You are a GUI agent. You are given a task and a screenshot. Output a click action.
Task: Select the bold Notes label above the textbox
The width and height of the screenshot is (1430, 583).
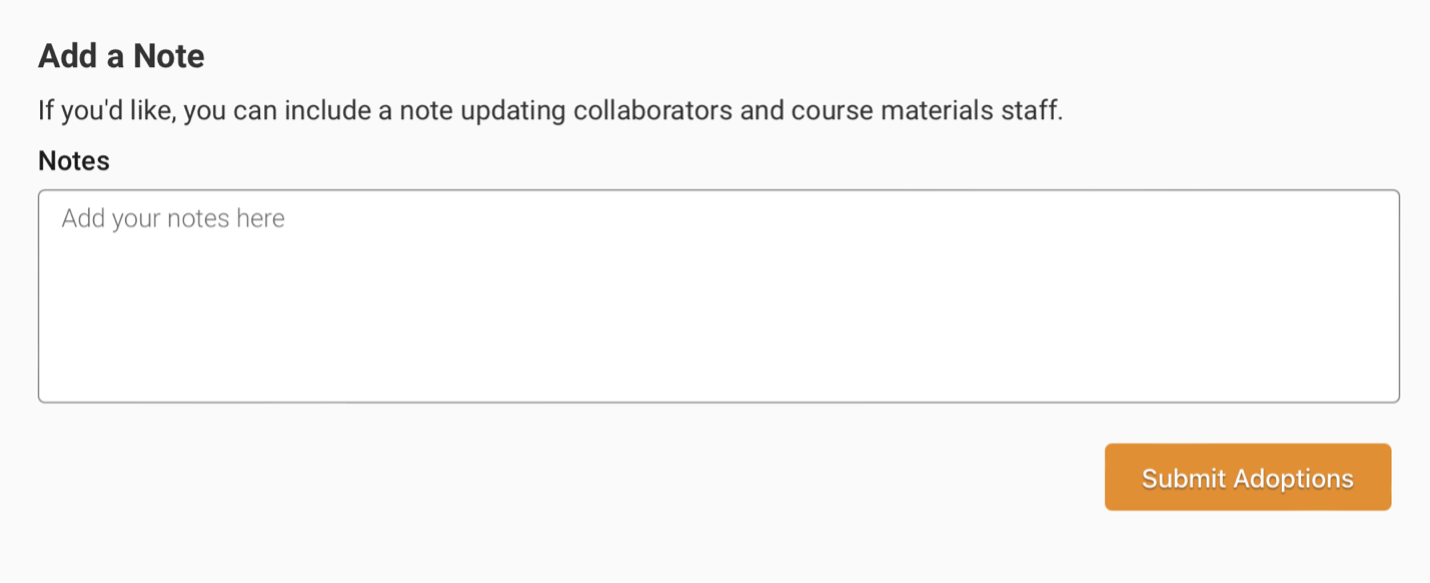(x=74, y=160)
